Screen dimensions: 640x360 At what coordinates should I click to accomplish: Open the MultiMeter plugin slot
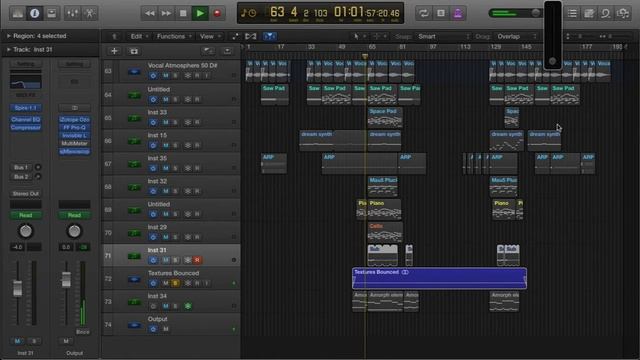(x=74, y=143)
